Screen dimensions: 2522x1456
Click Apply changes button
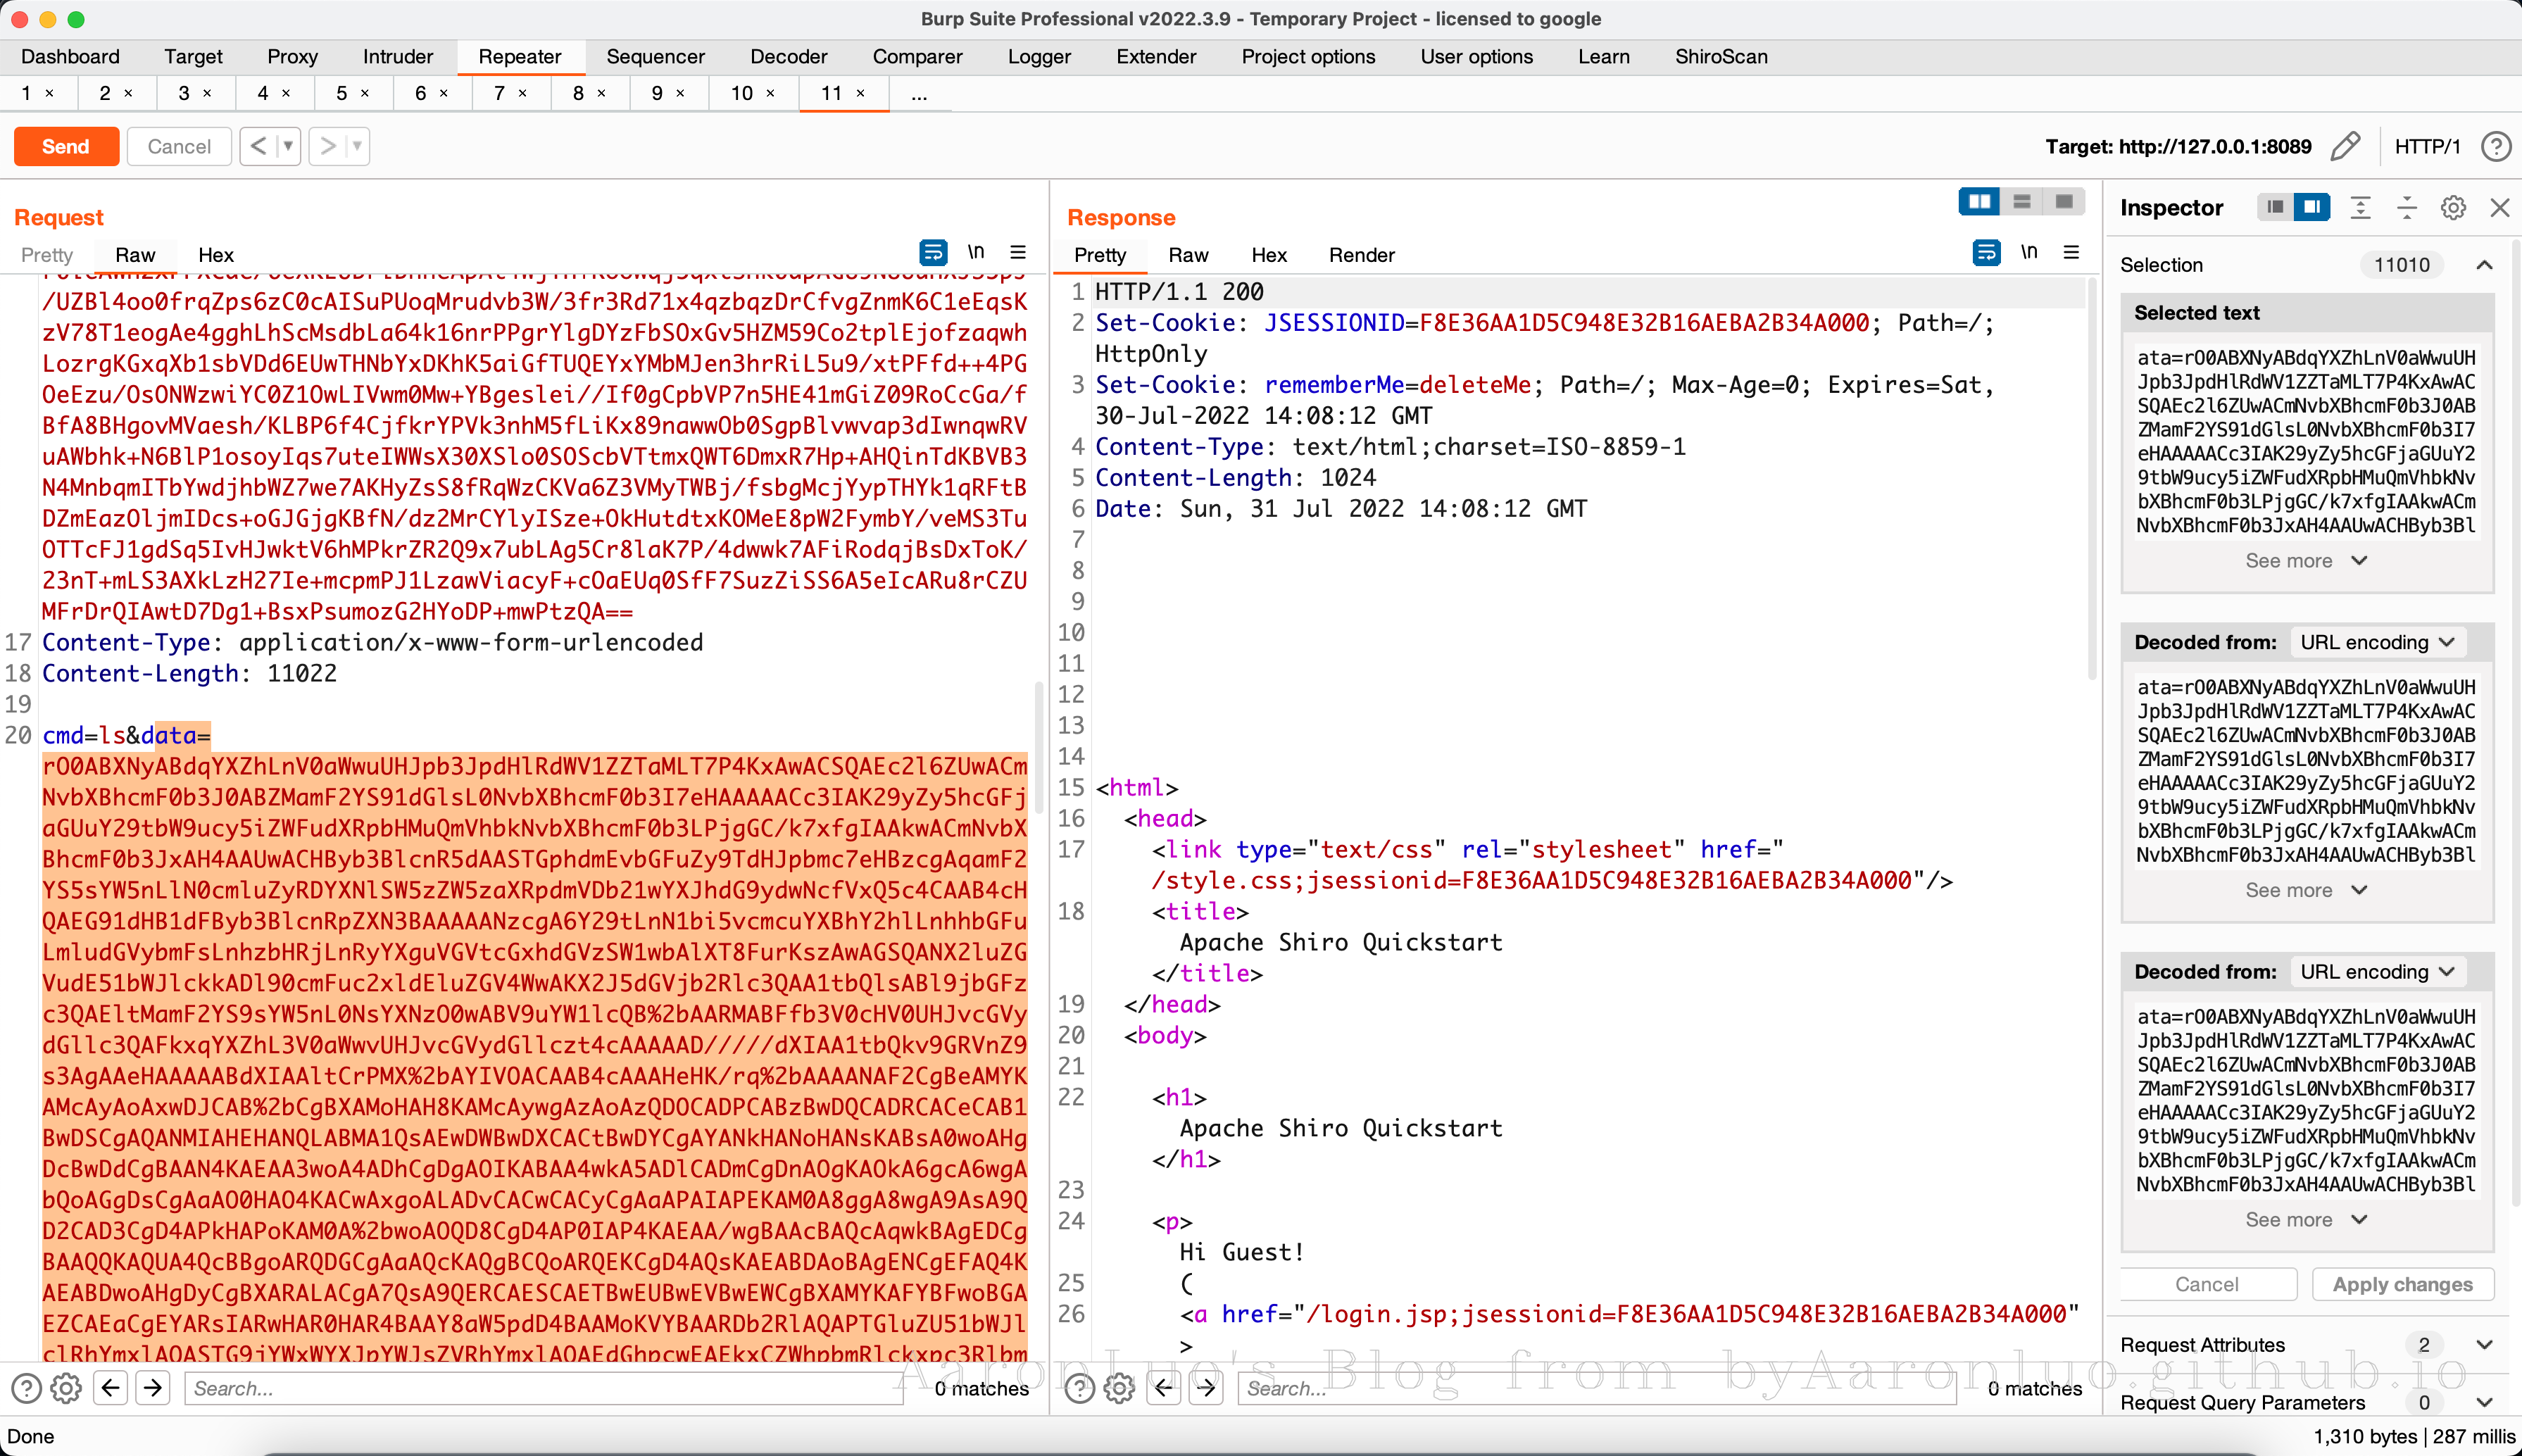coord(2402,1284)
